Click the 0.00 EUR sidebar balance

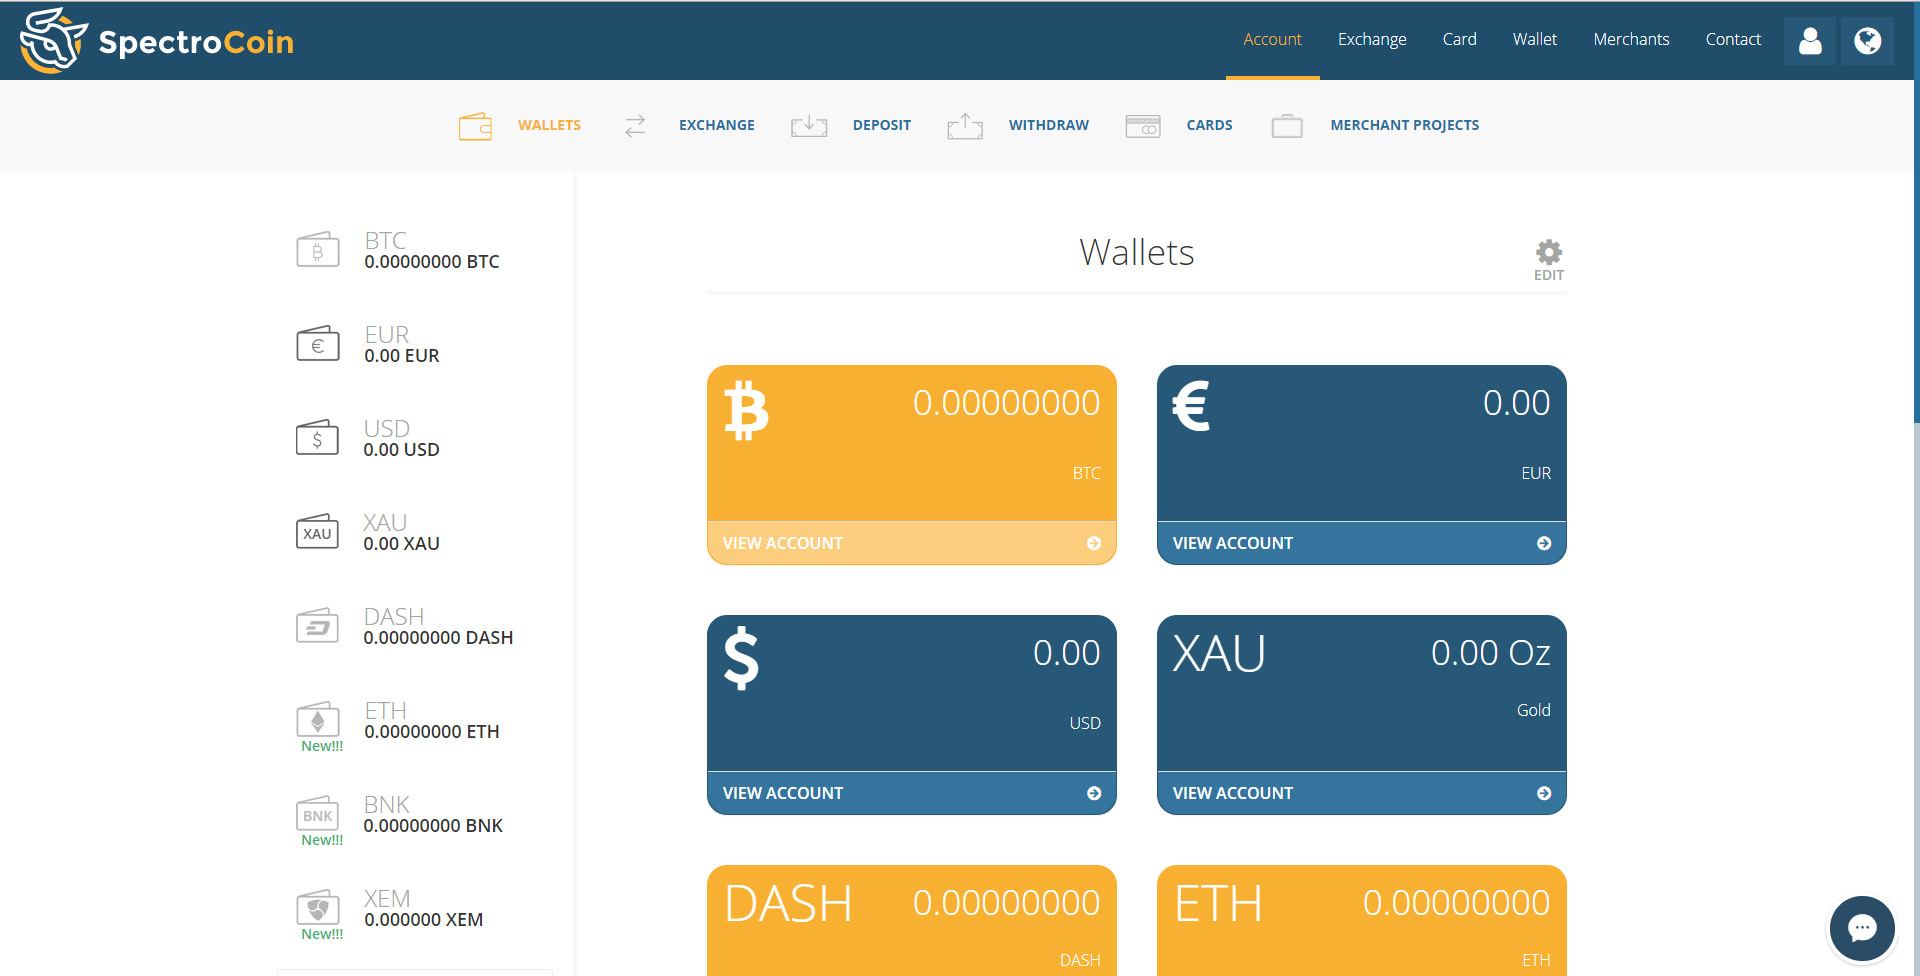tap(402, 356)
